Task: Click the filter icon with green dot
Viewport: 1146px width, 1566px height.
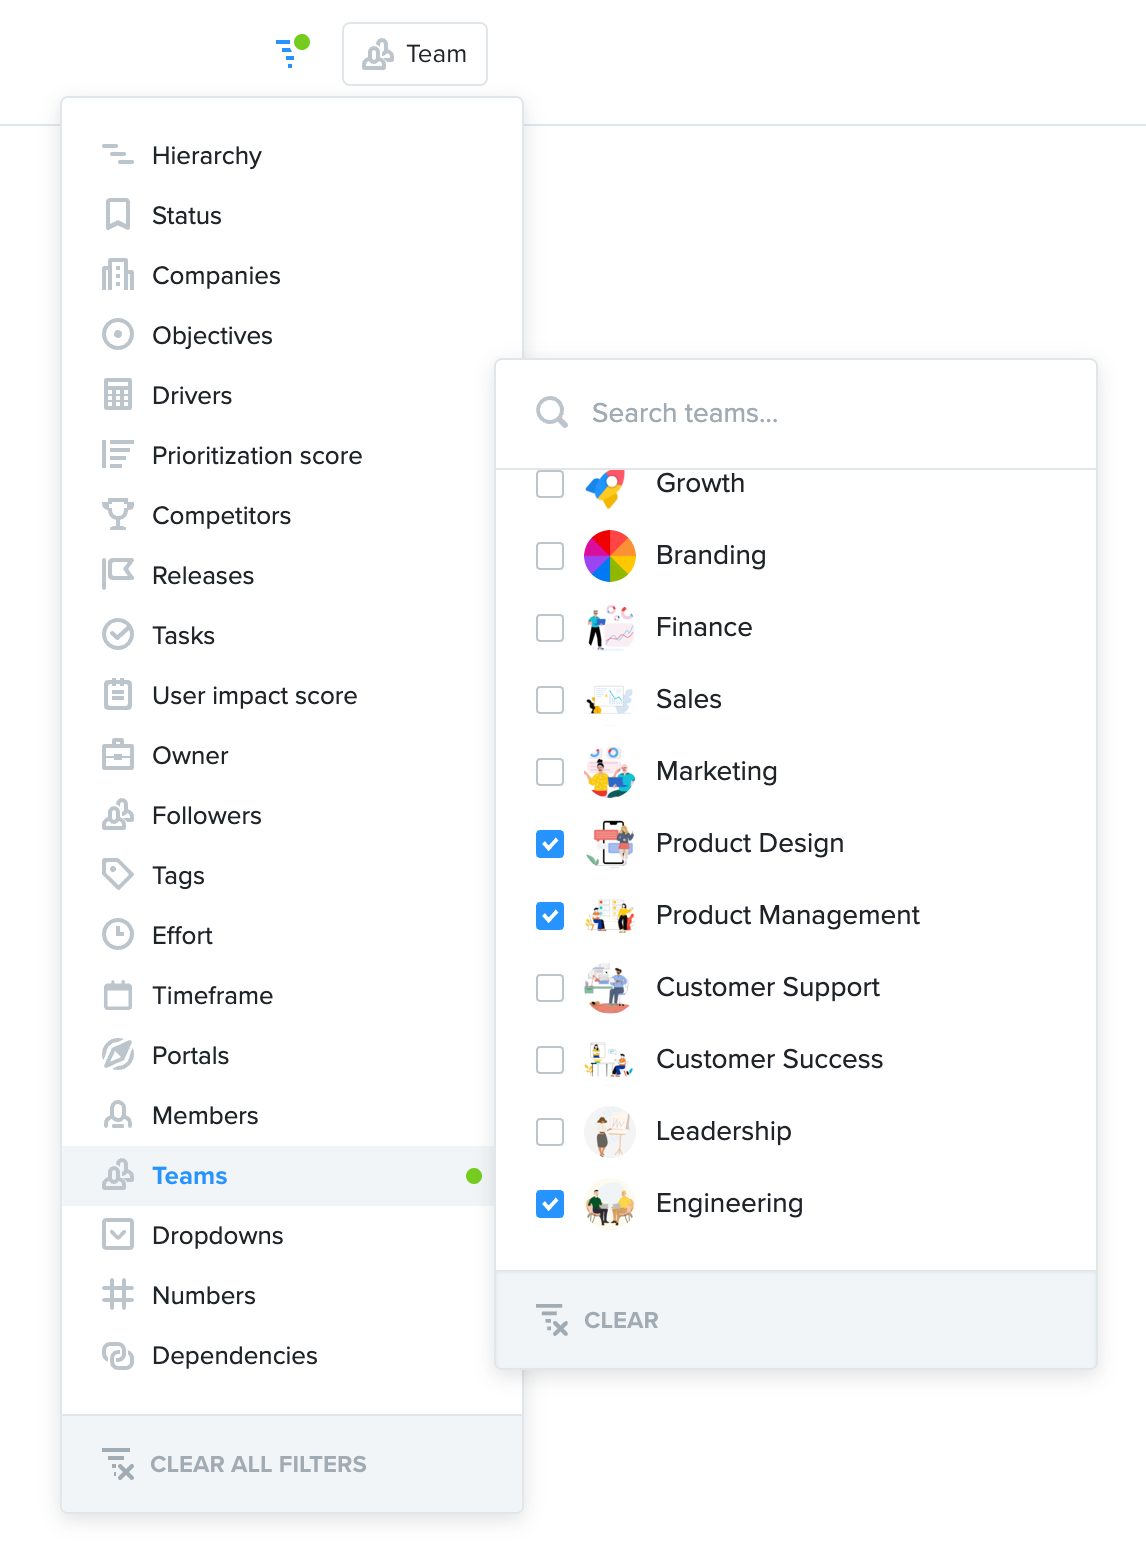Action: click(x=292, y=51)
